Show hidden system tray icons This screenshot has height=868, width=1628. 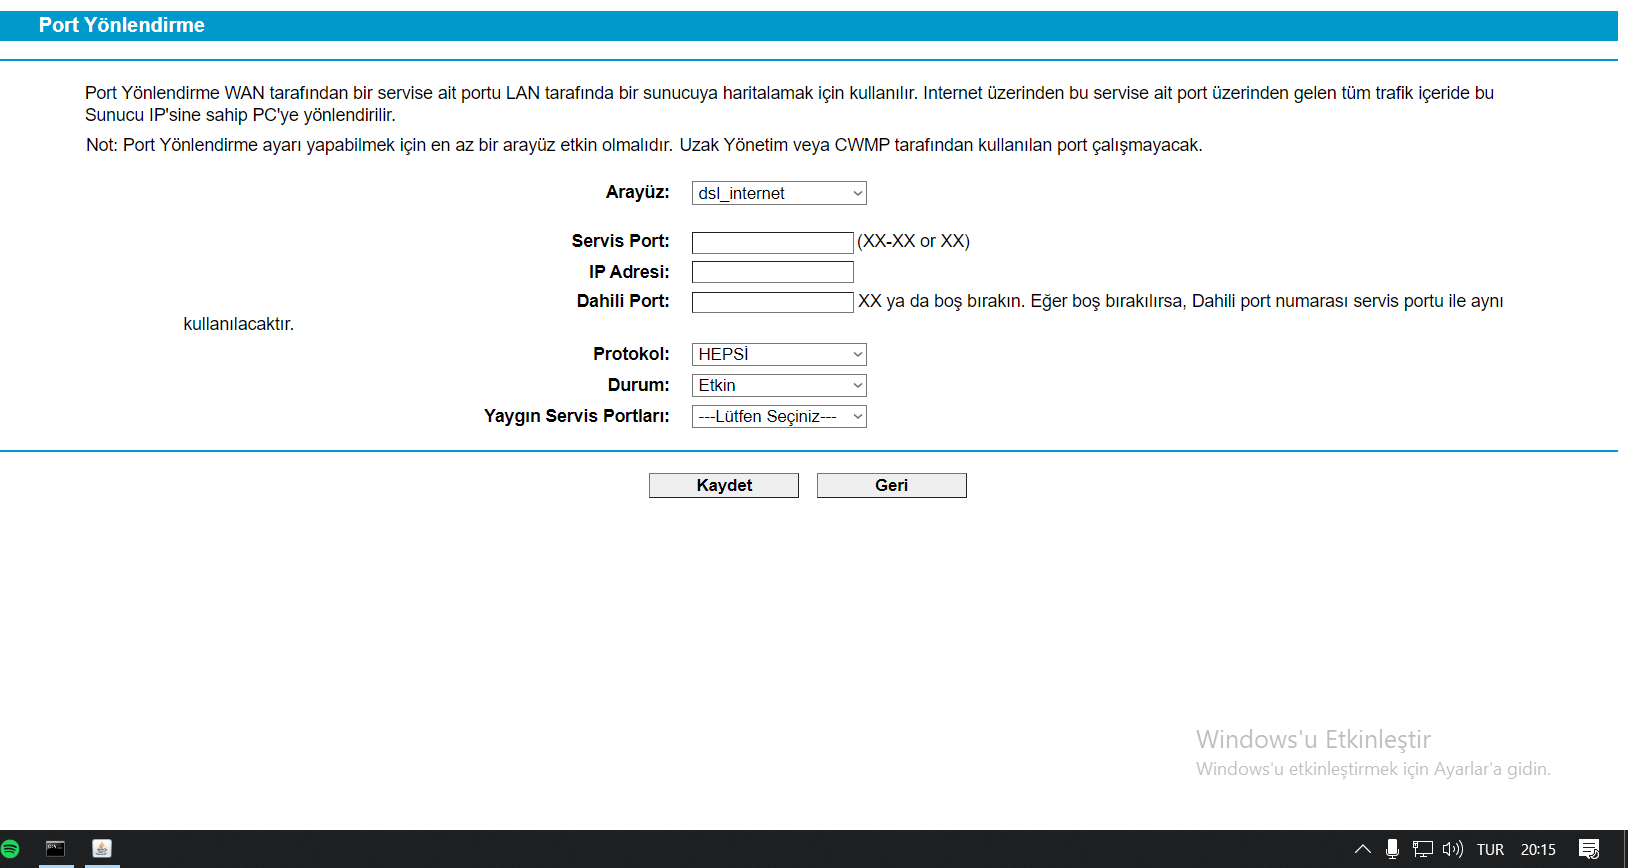click(1362, 849)
